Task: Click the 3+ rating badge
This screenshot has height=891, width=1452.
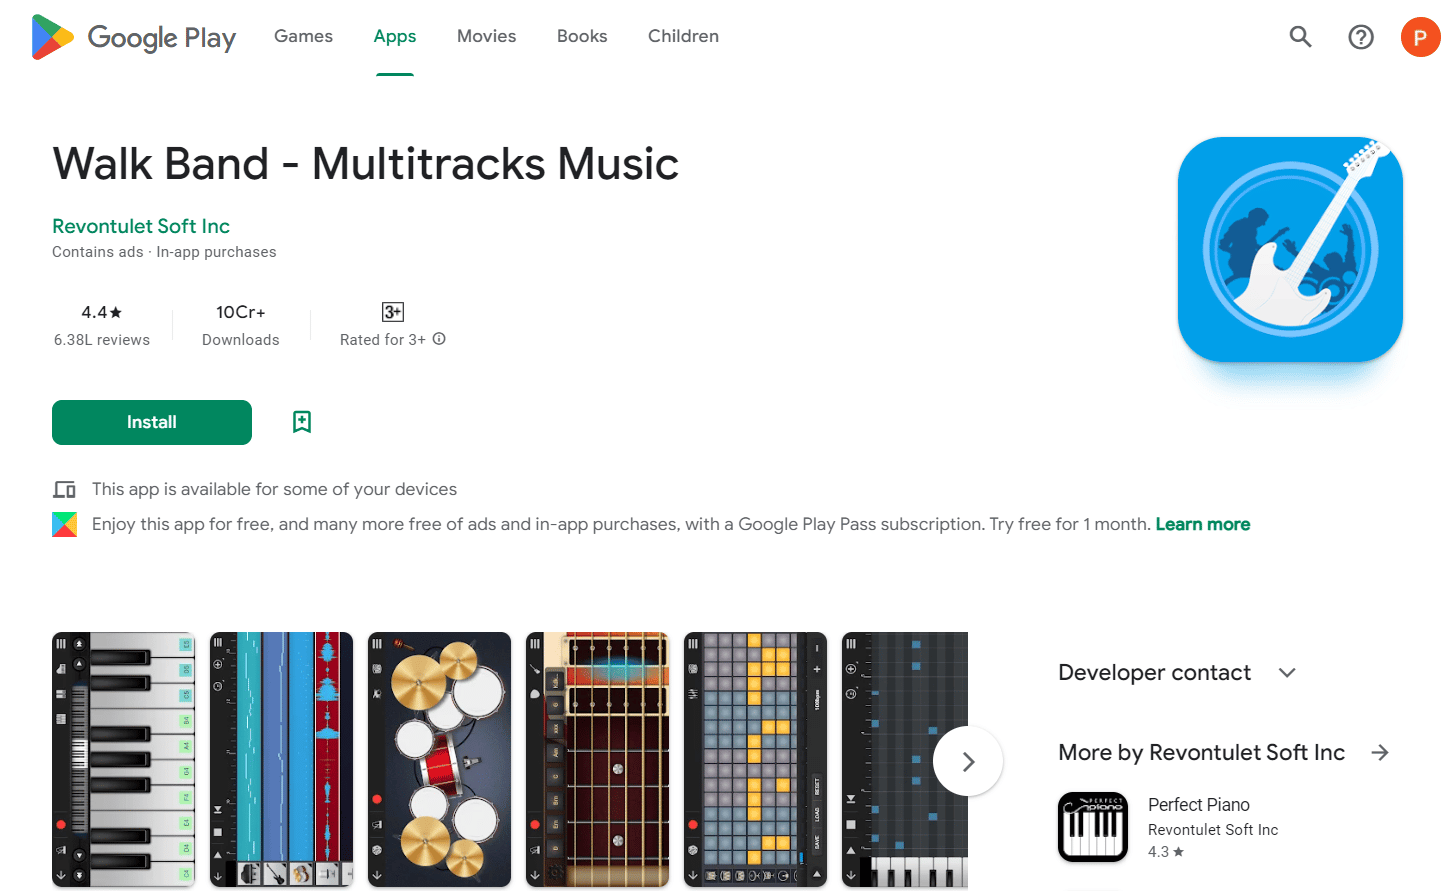Action: coord(393,312)
